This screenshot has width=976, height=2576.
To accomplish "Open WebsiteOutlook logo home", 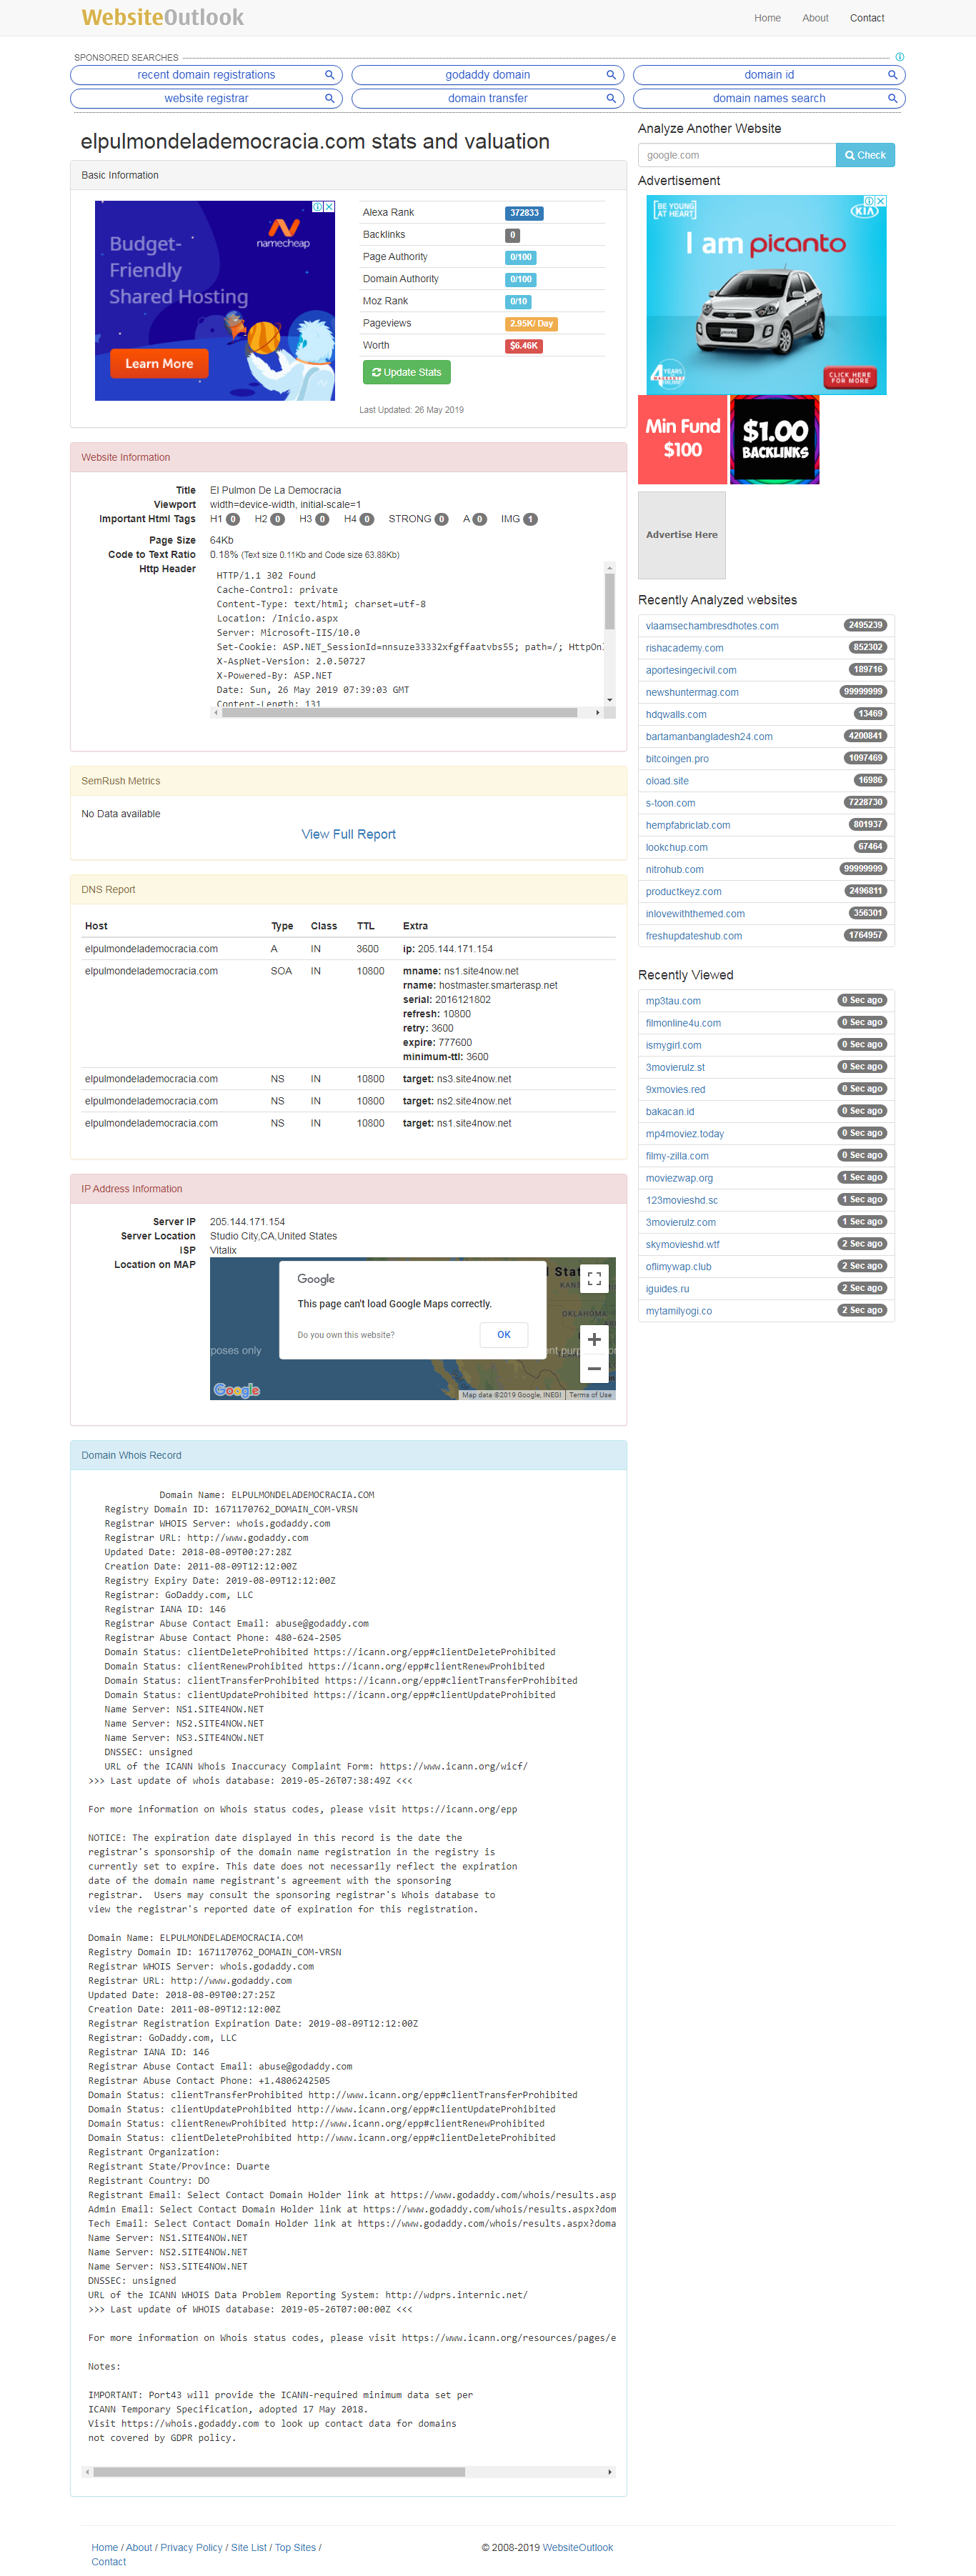I will 163,17.
